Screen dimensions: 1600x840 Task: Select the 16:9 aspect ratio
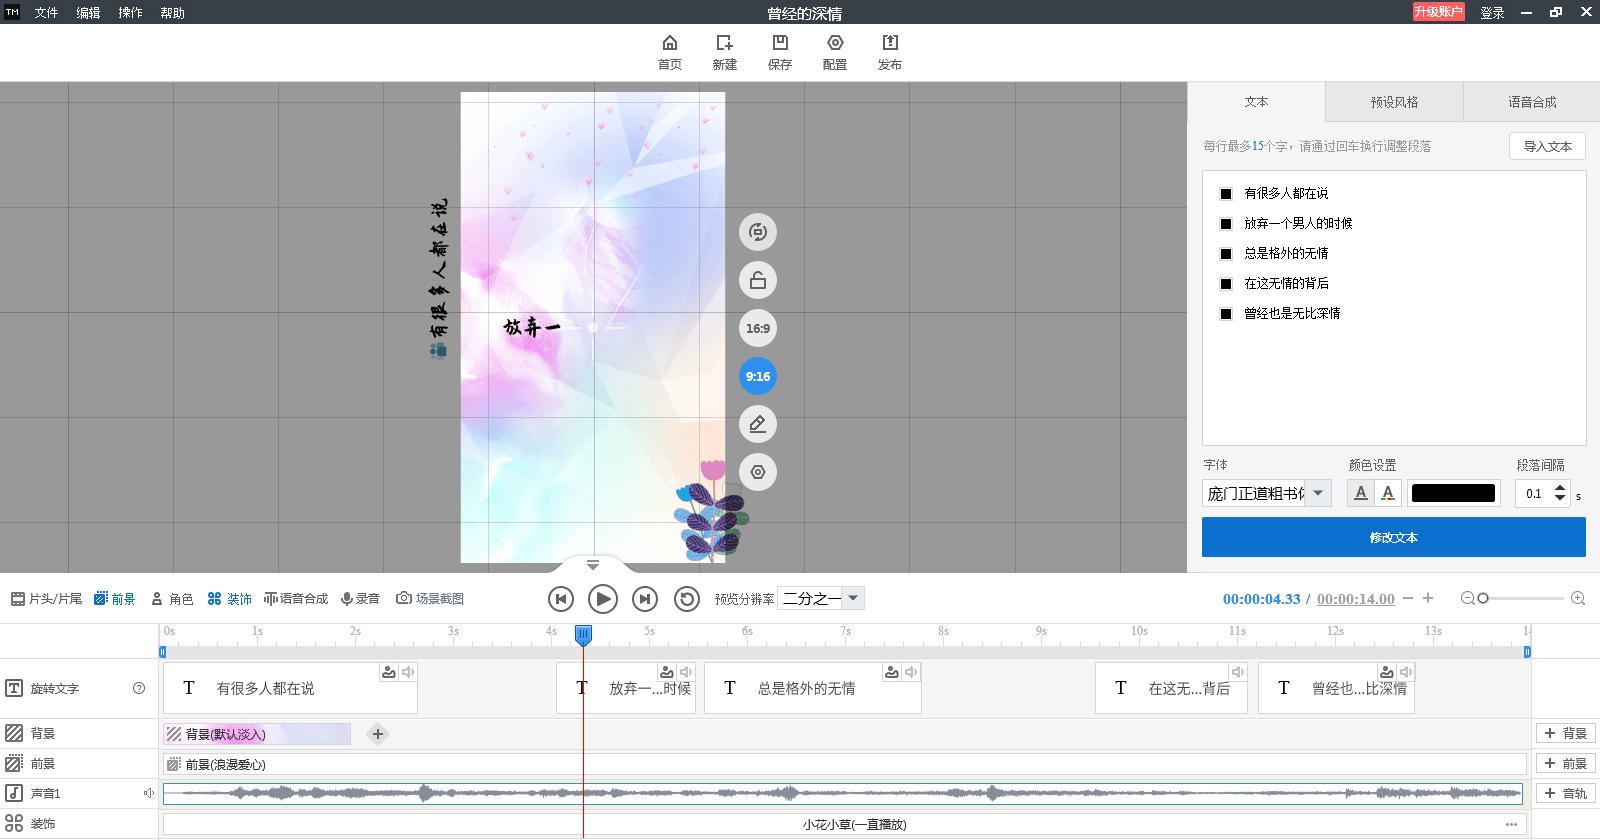(758, 328)
